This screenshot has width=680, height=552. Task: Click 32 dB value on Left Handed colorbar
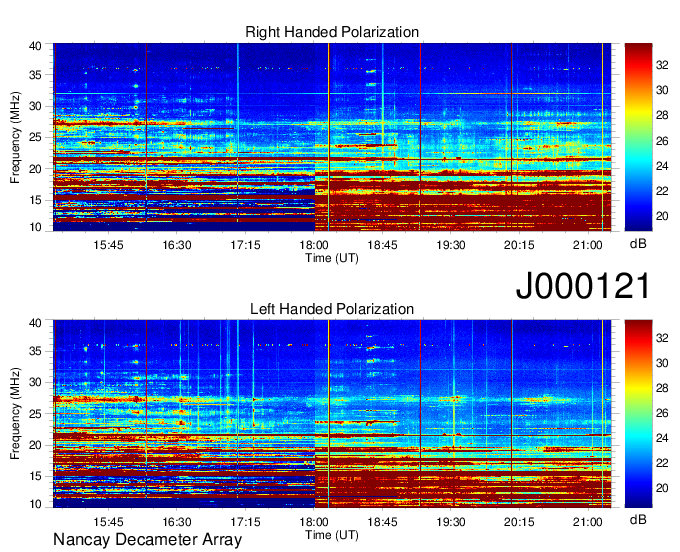662,338
